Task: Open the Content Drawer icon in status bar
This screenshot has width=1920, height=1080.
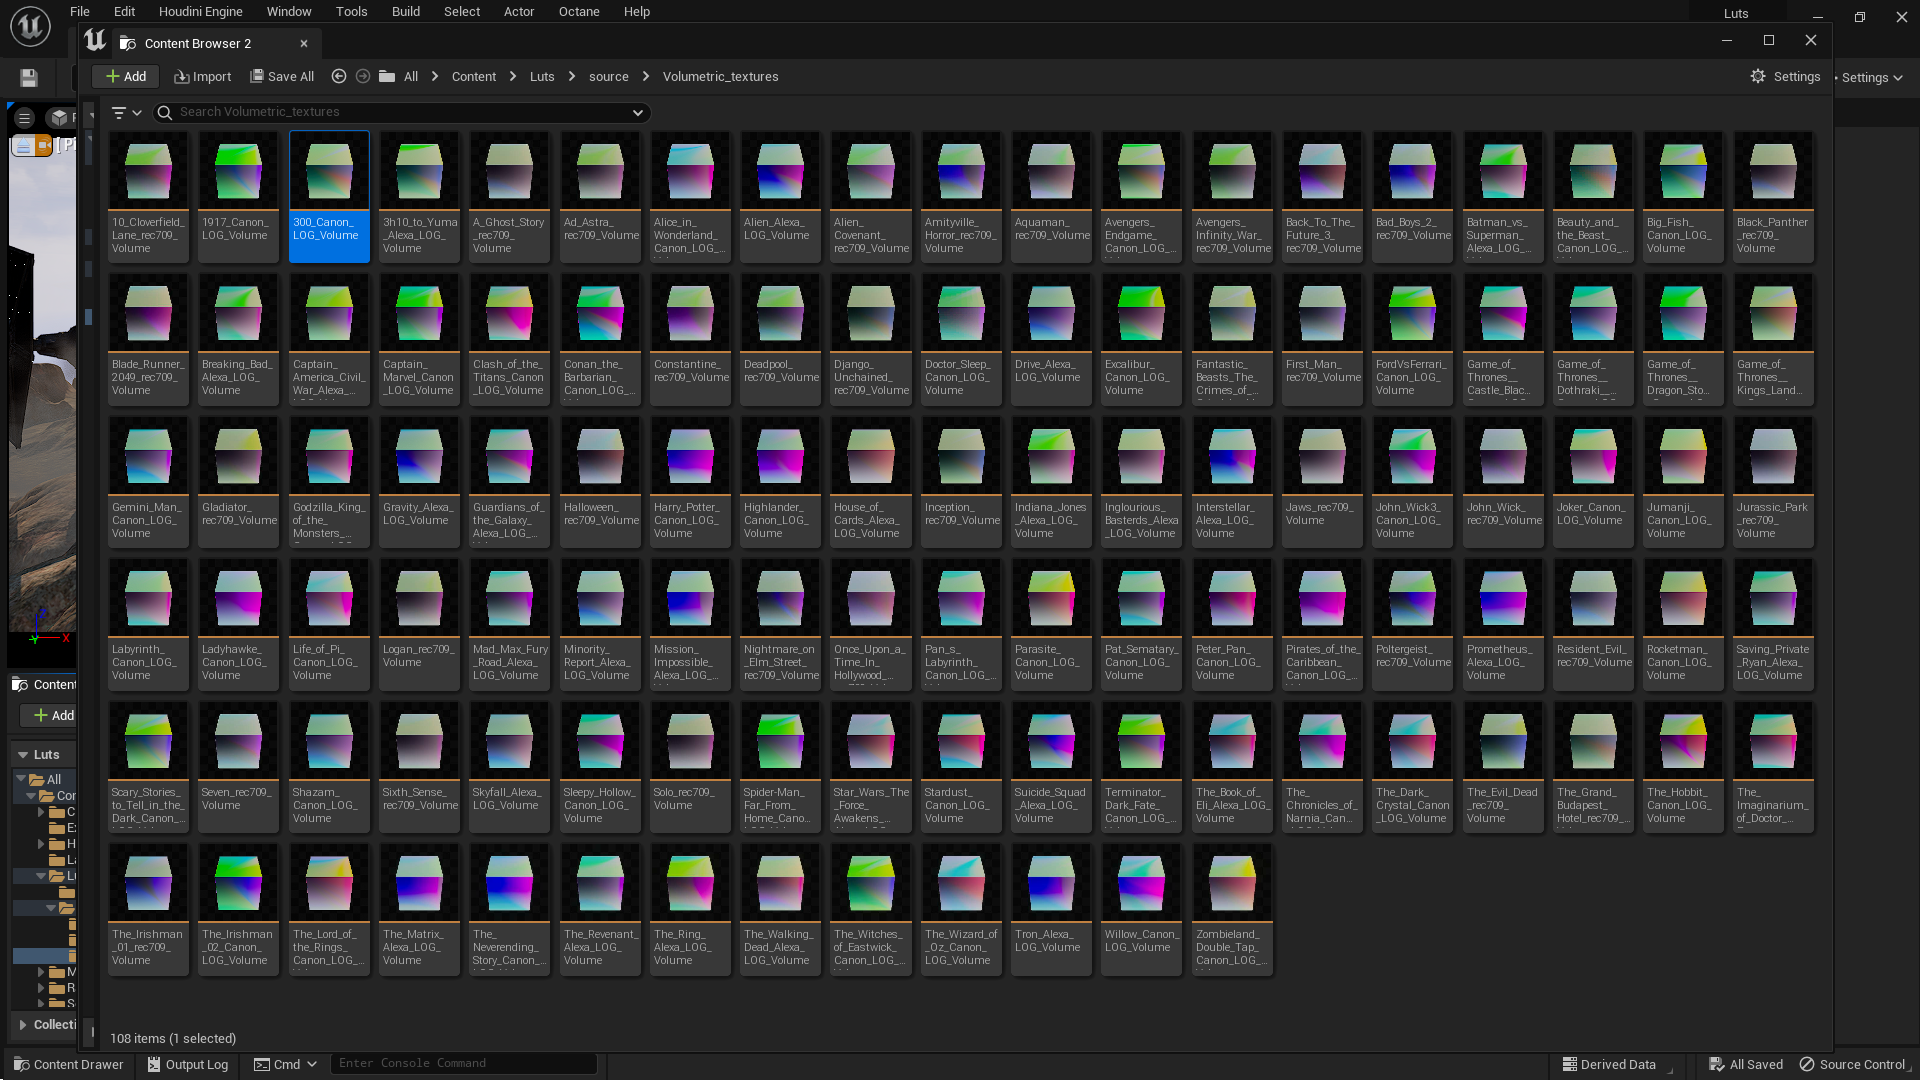Action: coord(68,1064)
